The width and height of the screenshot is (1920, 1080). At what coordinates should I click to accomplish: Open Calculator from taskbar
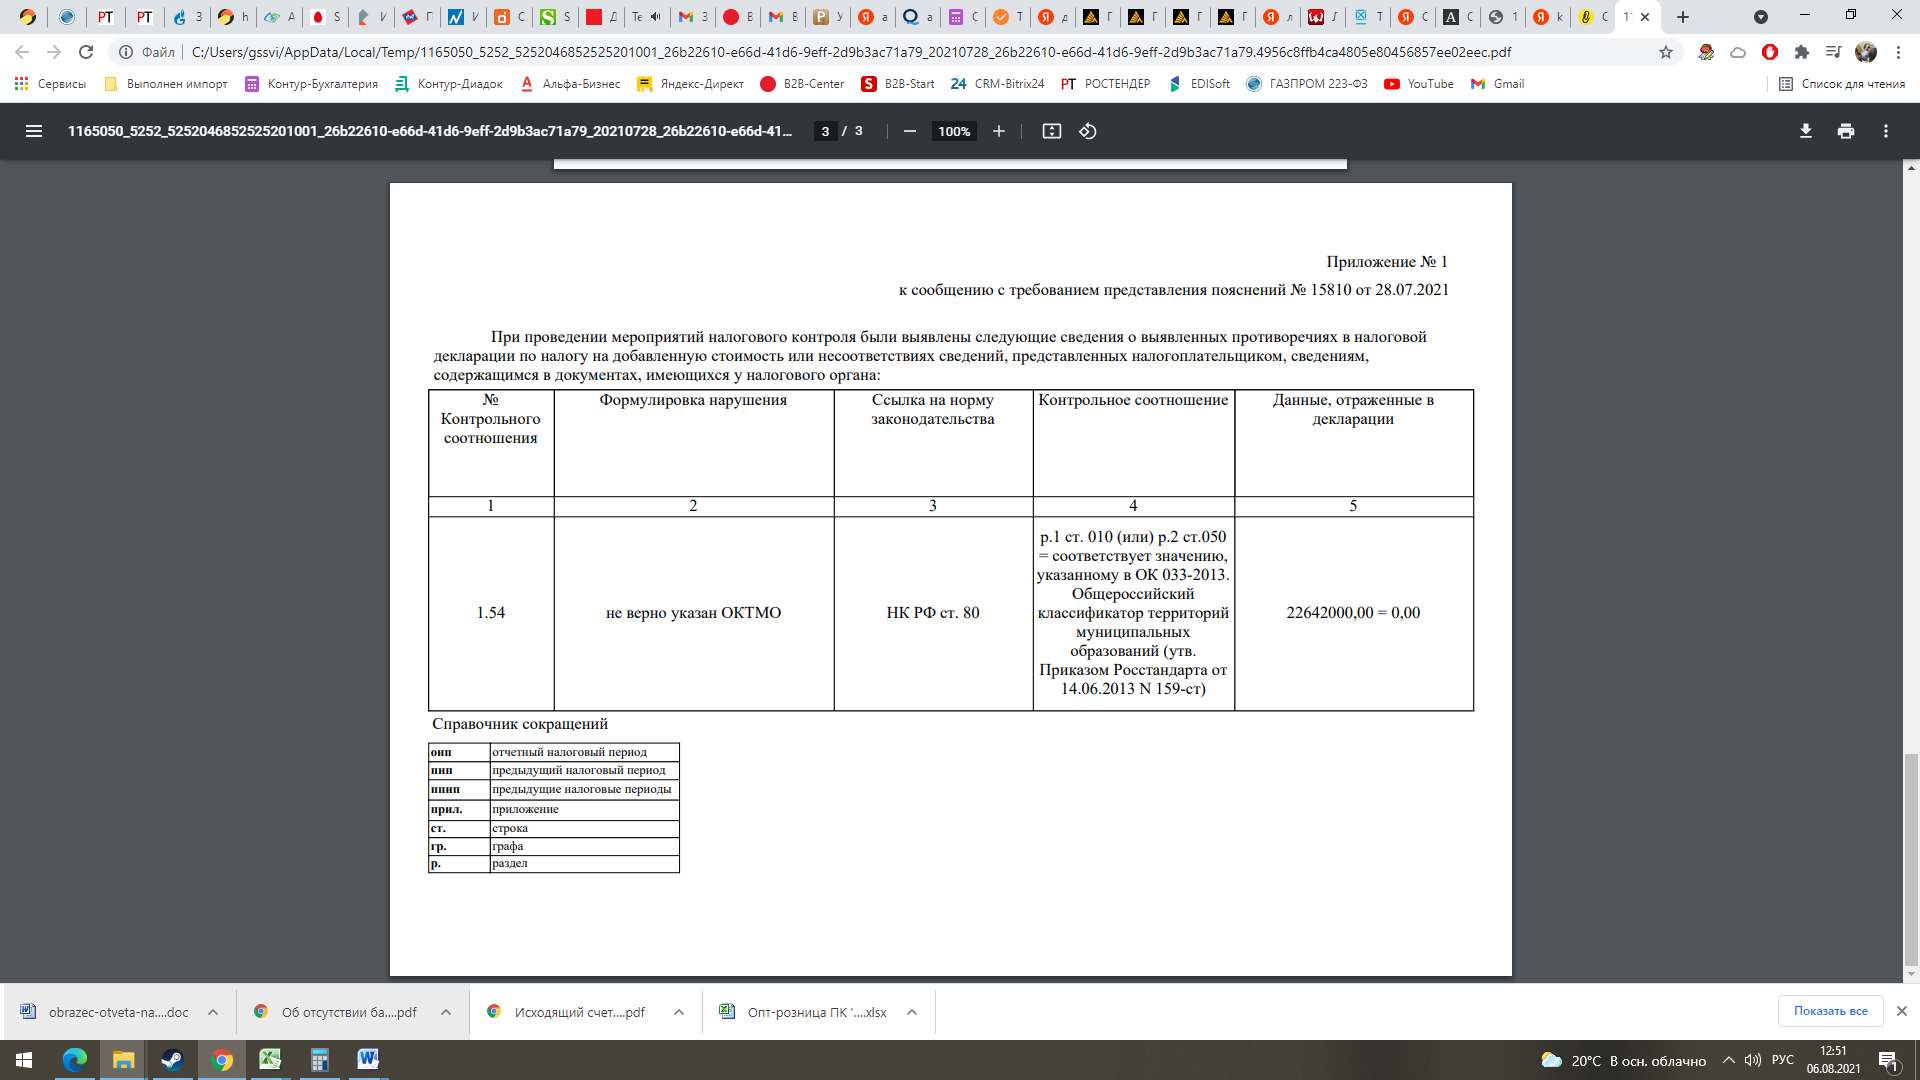(319, 1060)
